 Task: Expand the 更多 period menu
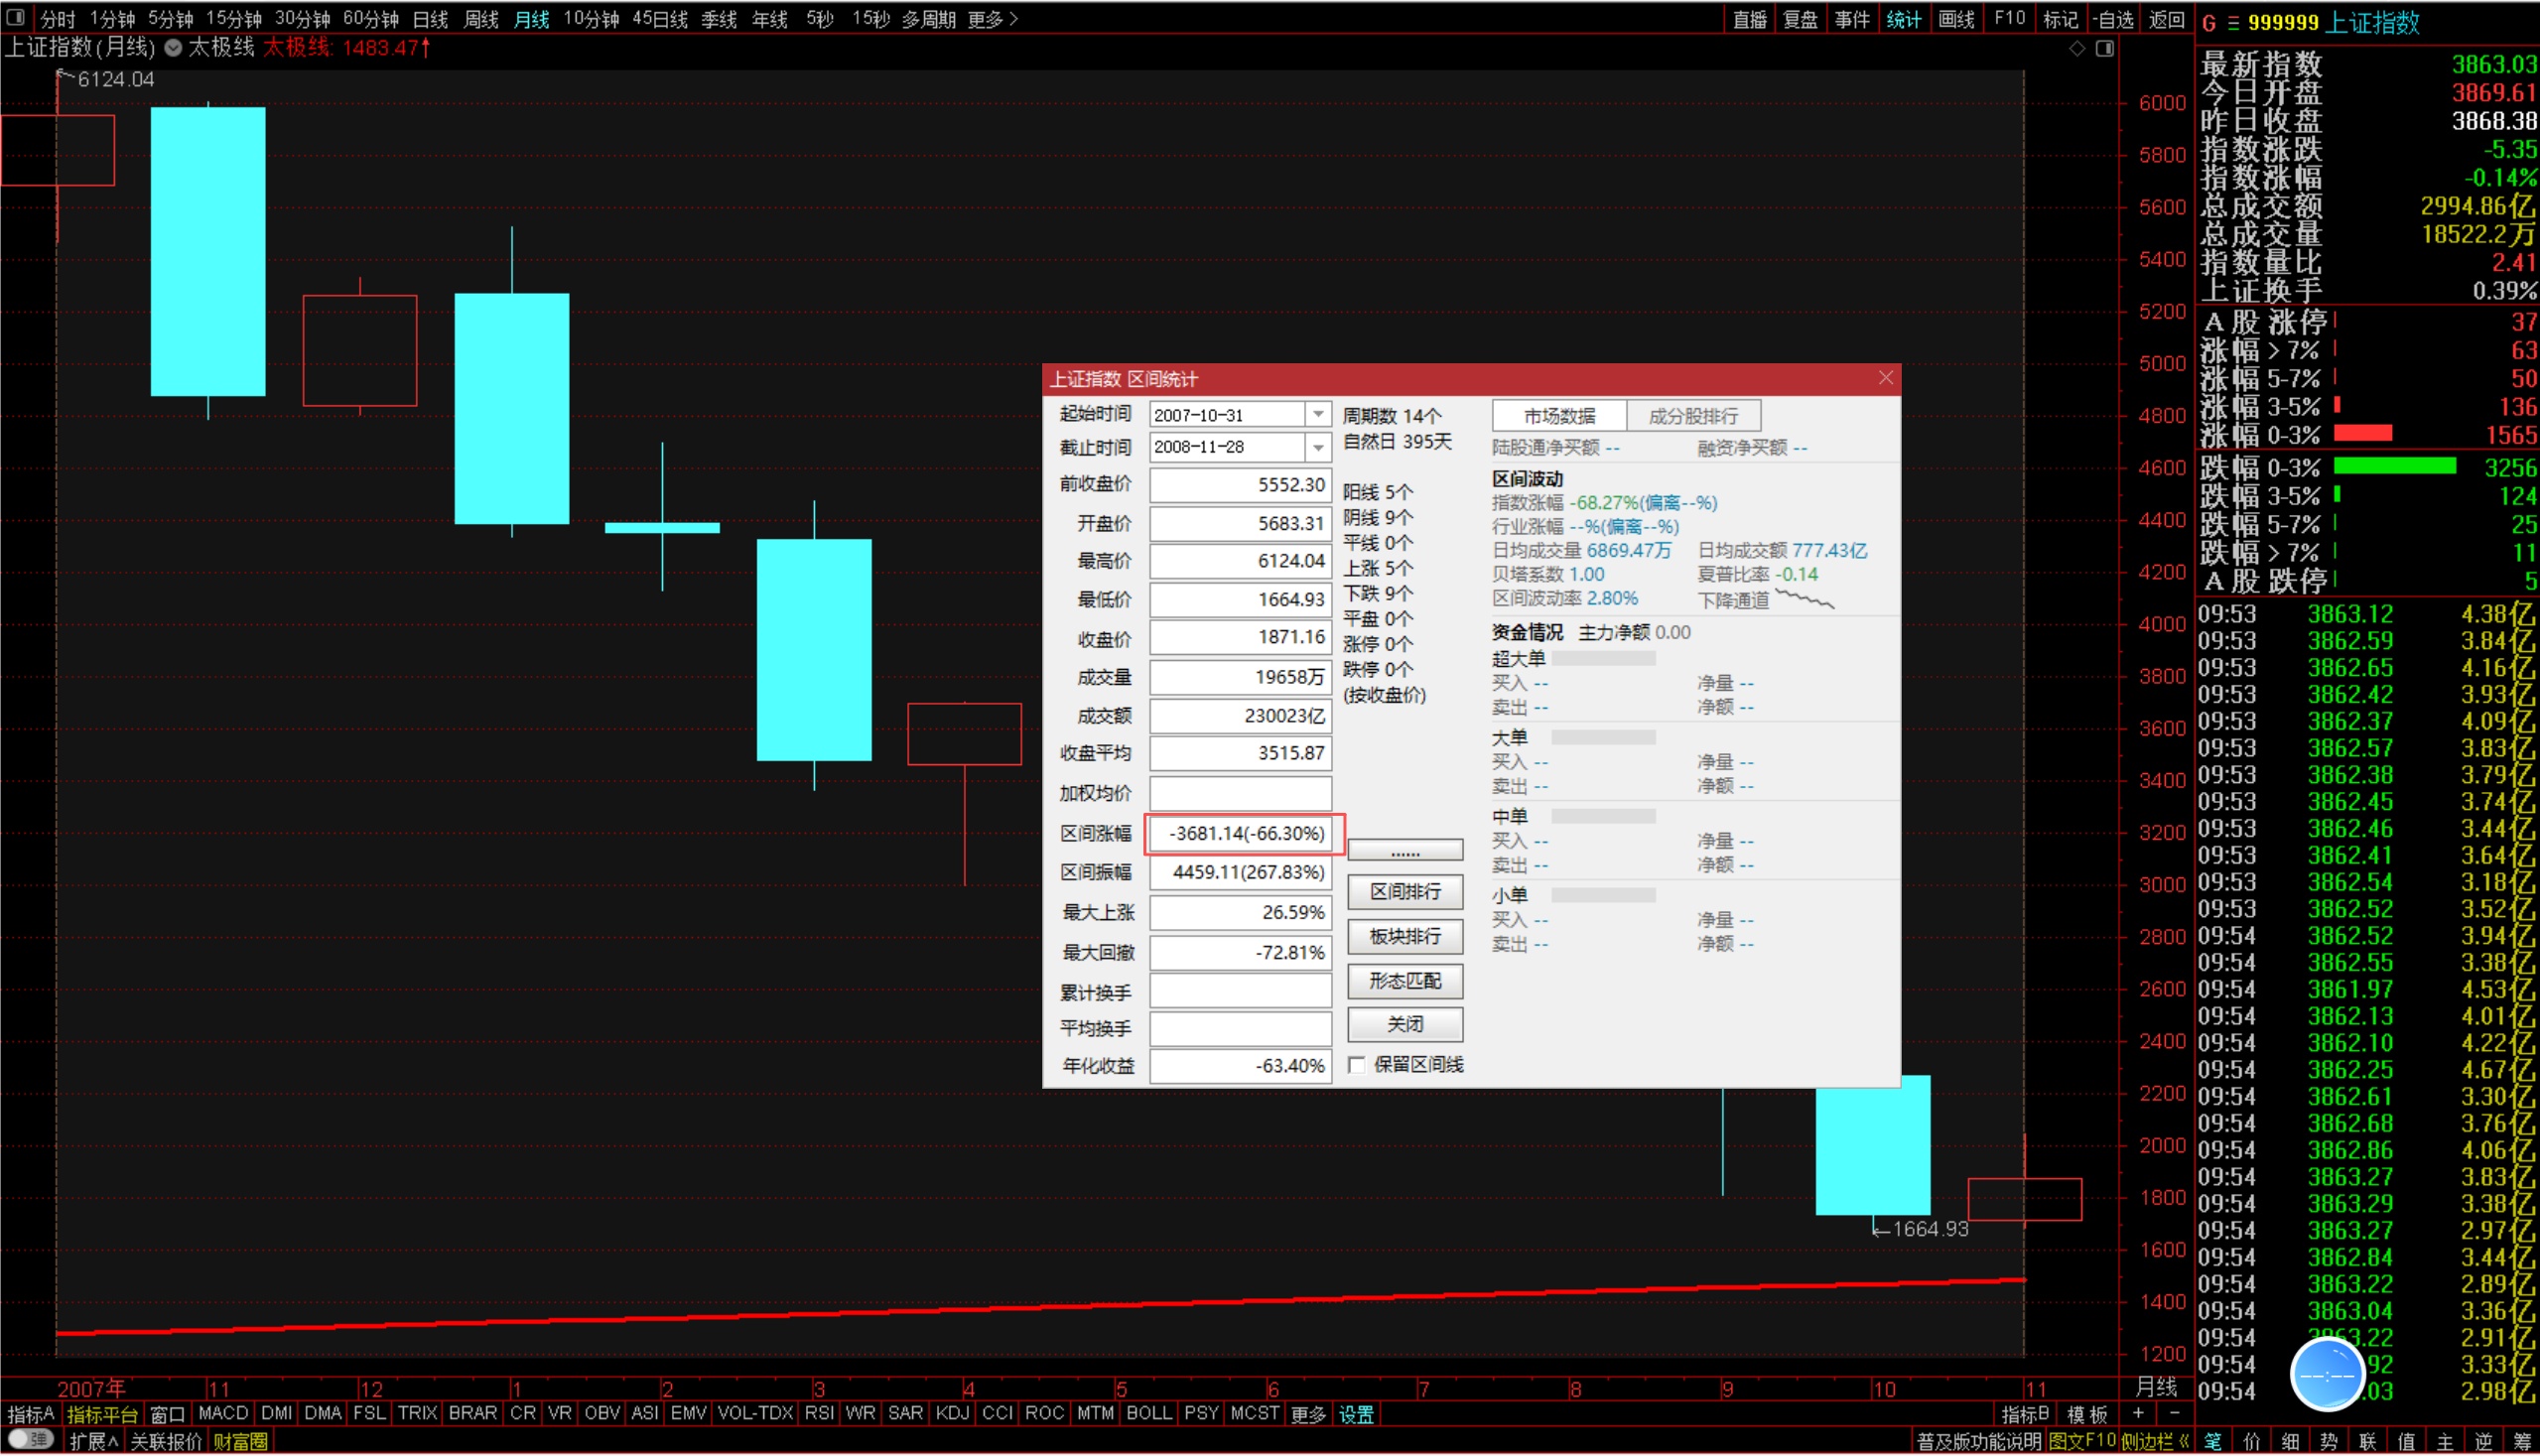992,19
